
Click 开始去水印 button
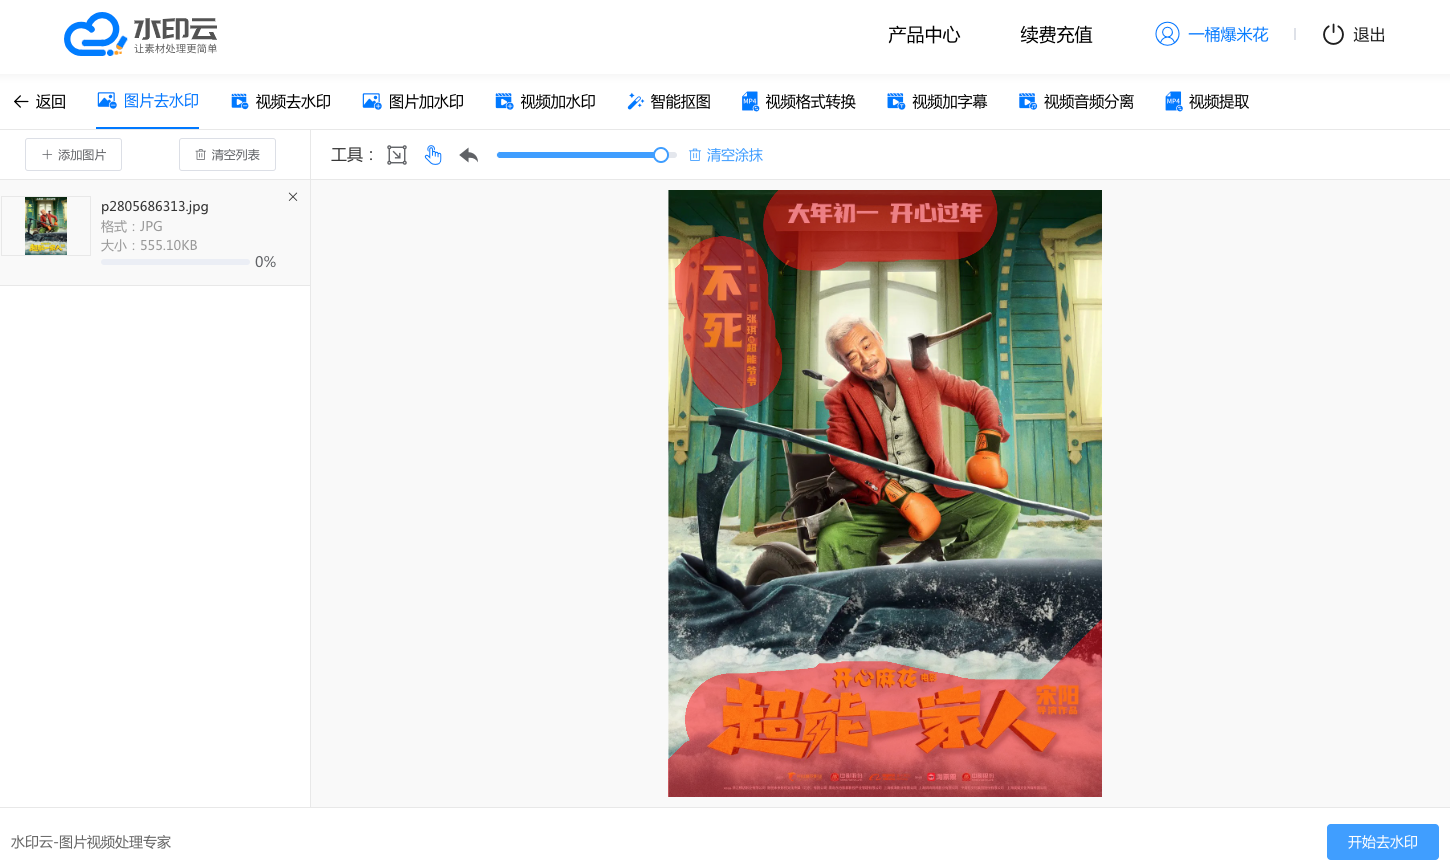point(1382,842)
